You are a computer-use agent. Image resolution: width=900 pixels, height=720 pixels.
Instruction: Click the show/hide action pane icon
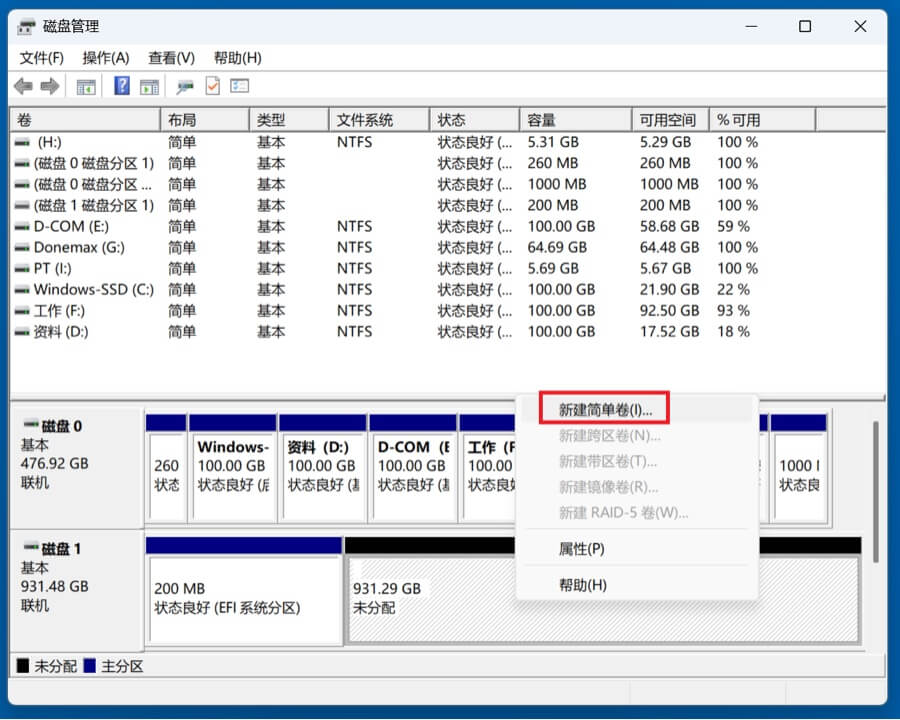149,86
